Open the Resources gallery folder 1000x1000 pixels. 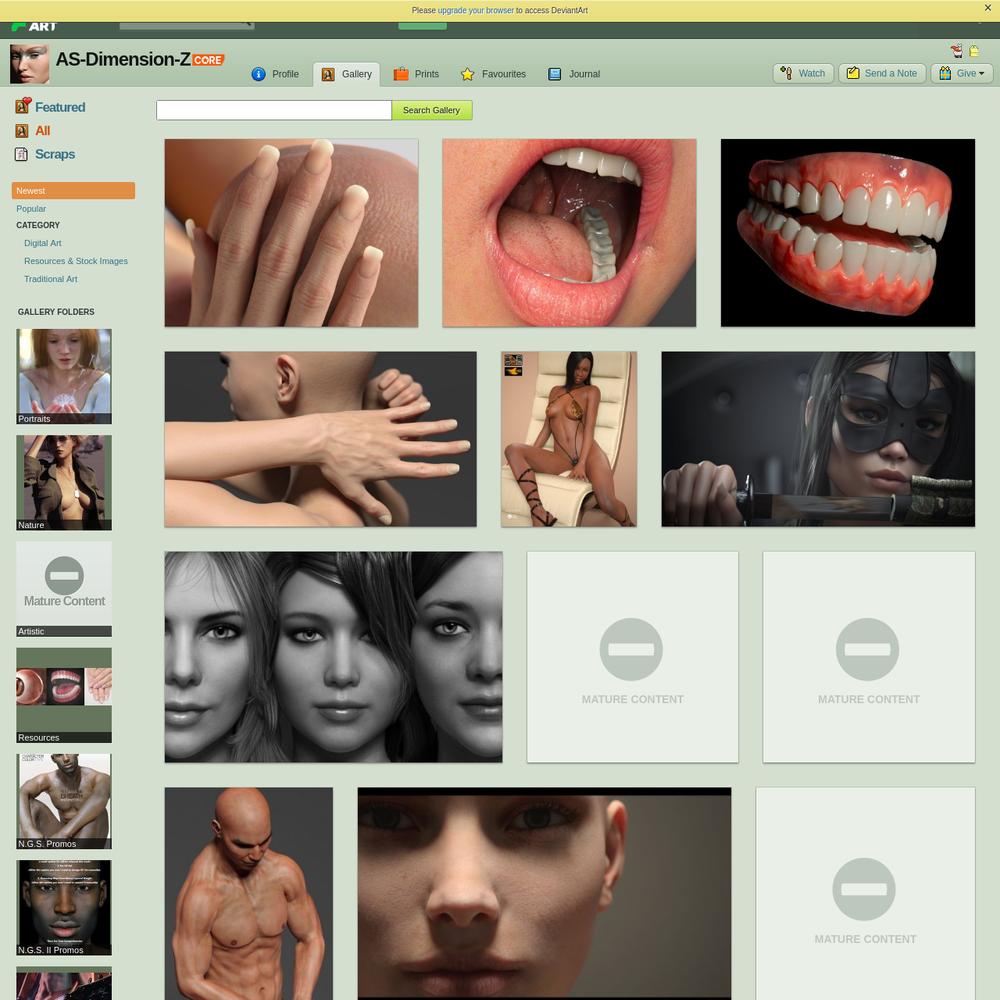(x=64, y=696)
